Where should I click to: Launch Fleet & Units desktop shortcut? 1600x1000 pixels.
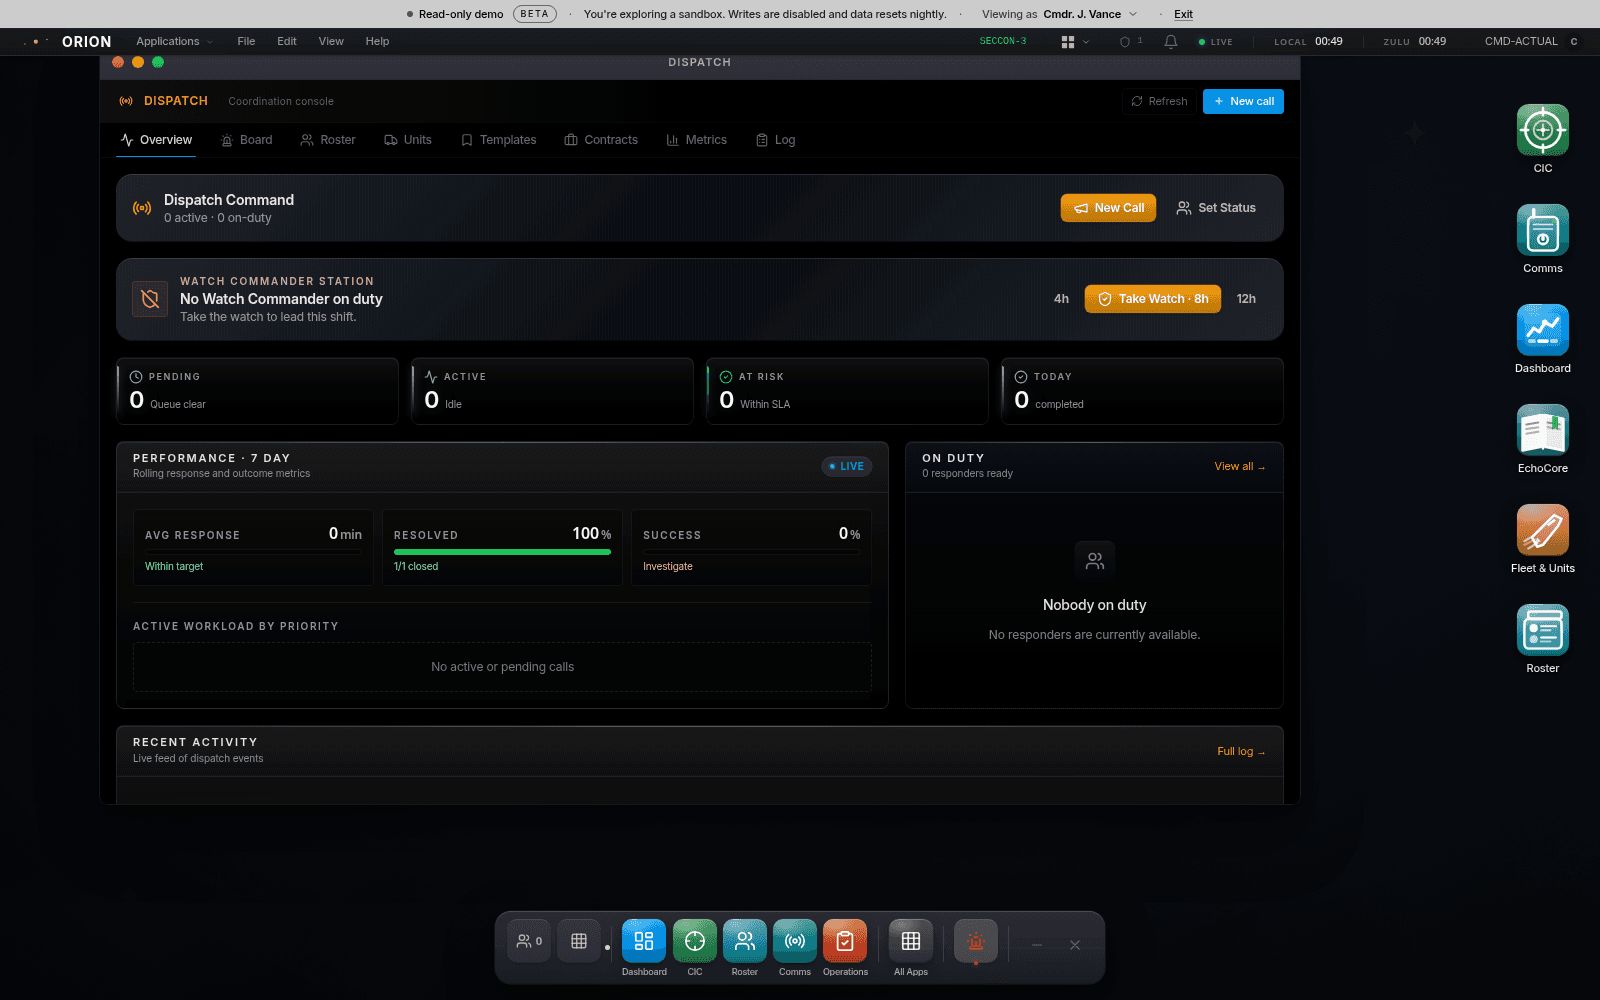[1542, 530]
